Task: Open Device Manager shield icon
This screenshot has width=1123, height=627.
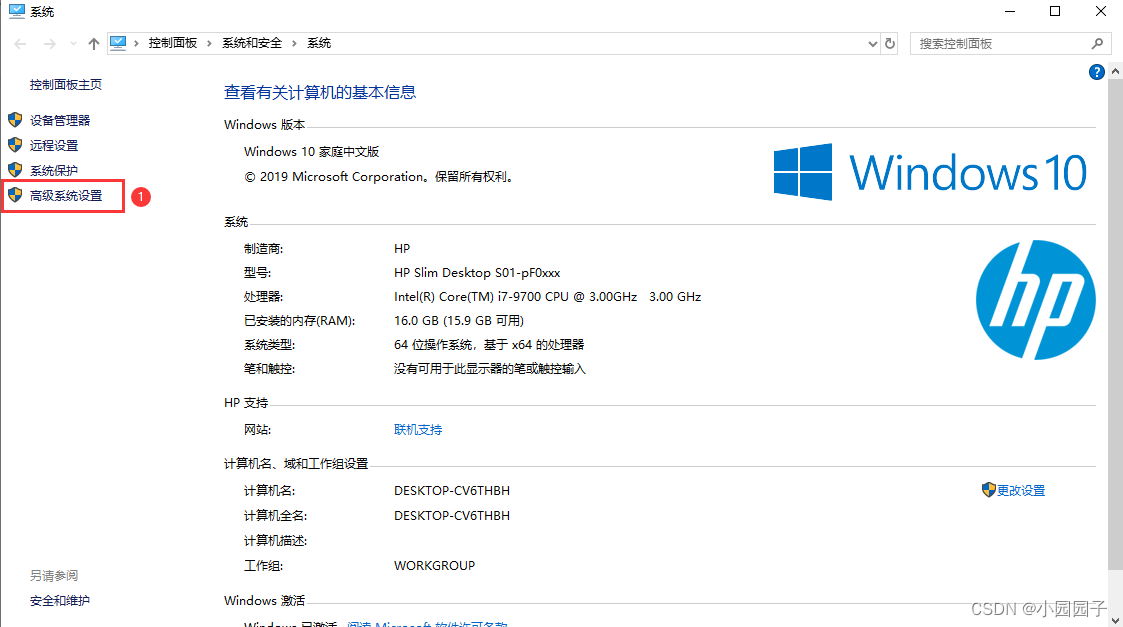Action: point(15,120)
